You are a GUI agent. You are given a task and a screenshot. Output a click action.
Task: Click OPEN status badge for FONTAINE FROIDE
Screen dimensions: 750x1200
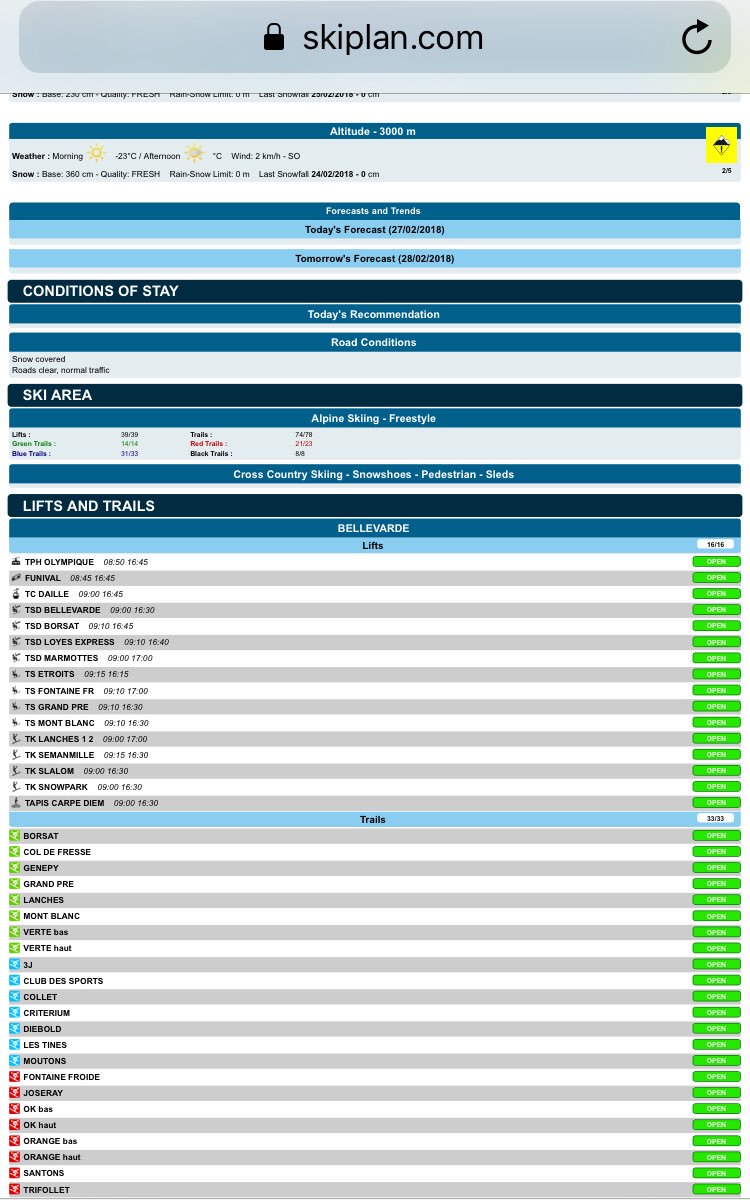[716, 1077]
